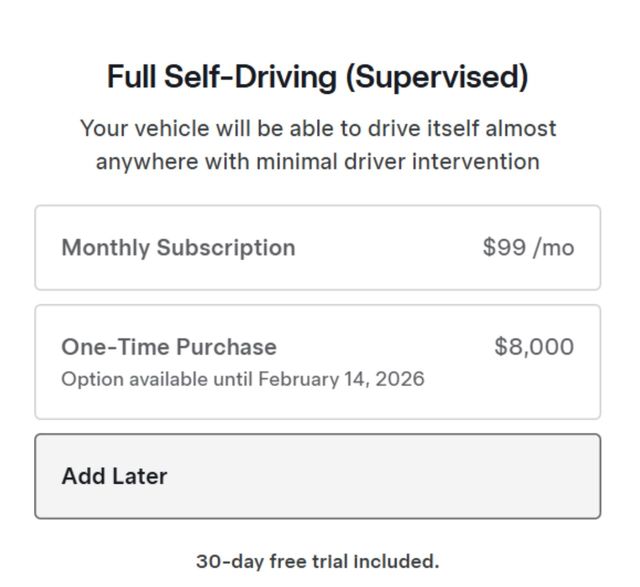Click the 30-day free trial included text

coord(317,561)
